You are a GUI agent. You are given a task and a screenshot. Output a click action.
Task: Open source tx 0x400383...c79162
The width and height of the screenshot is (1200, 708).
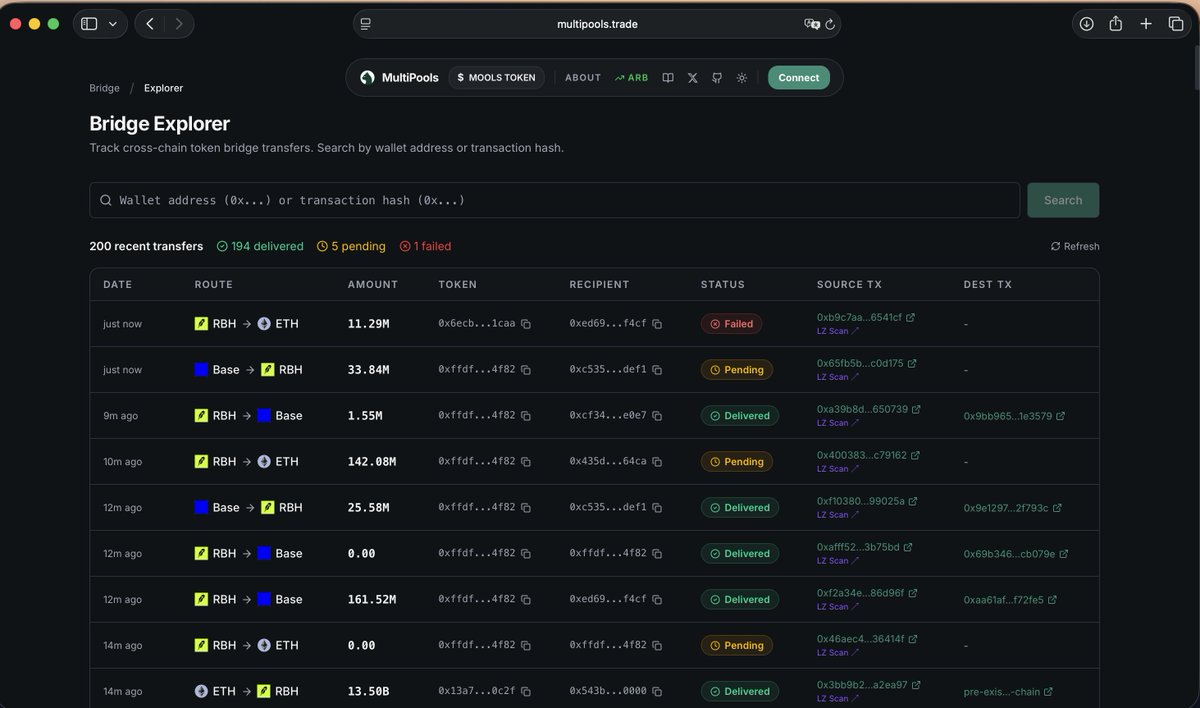point(868,455)
